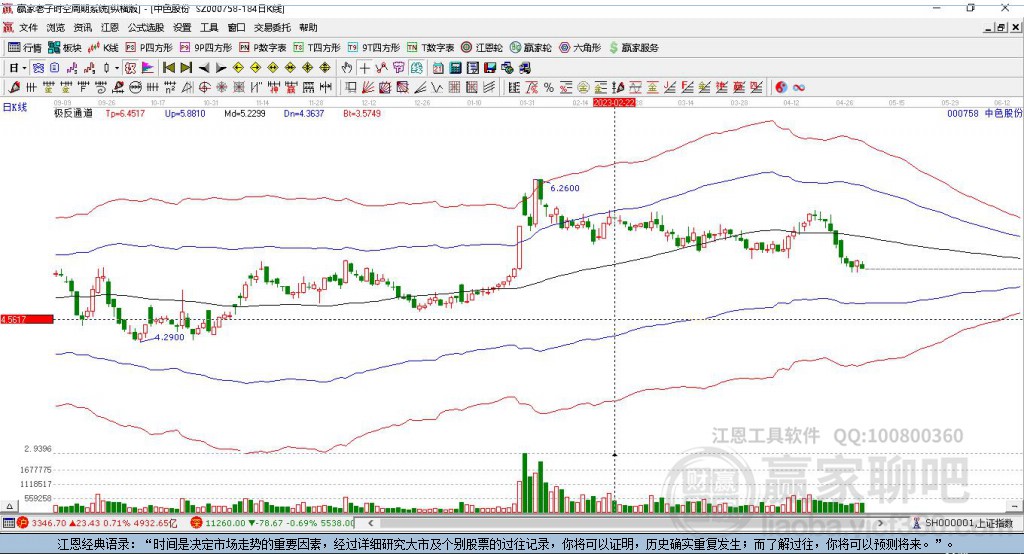Screen dimensions: 1024x554
Task: Toggle the crosshair cursor tool
Action: coord(364,68)
